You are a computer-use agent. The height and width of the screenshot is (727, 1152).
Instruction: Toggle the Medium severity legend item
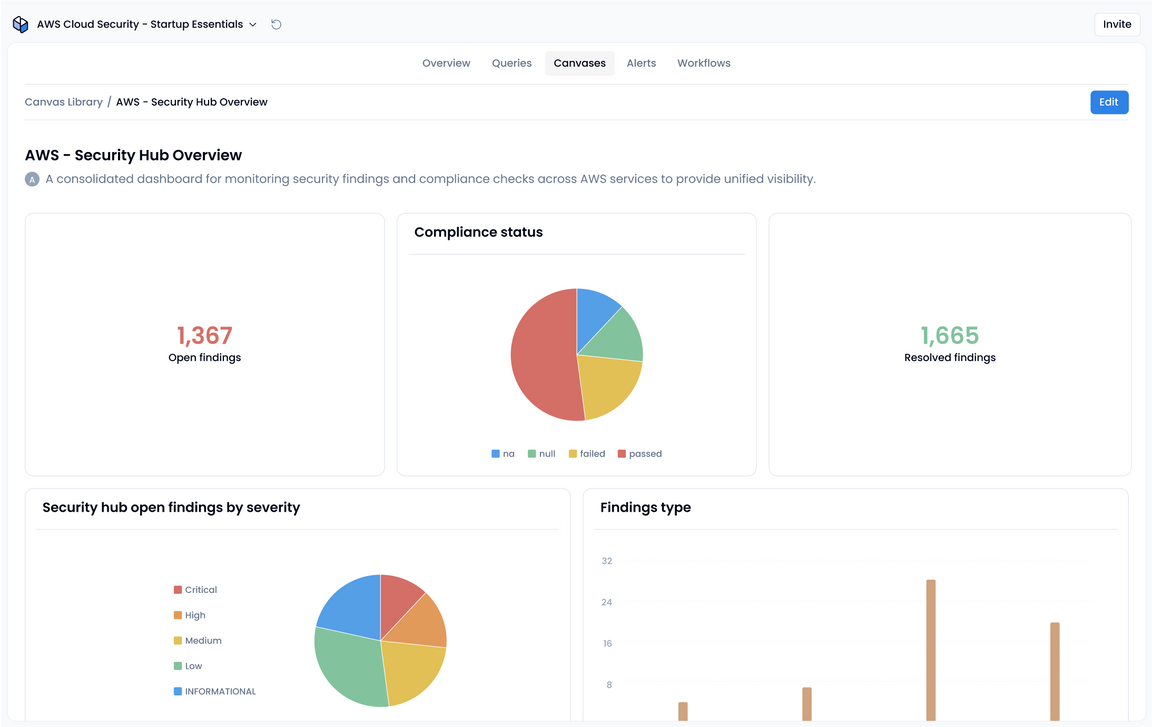pos(198,640)
